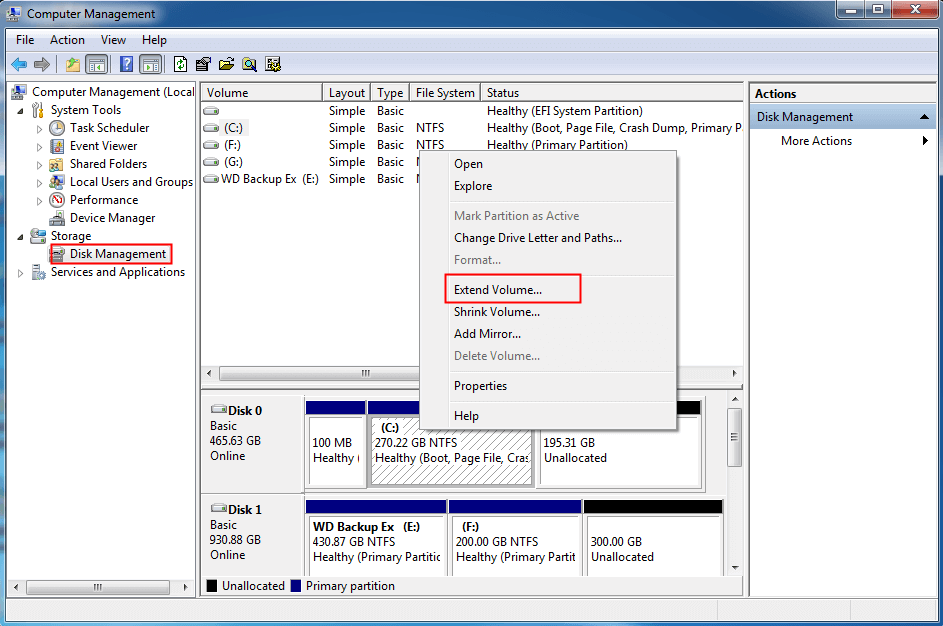This screenshot has height=626, width=943.
Task: Toggle Show/Hide Action Pane toolbar button
Action: [x=150, y=64]
